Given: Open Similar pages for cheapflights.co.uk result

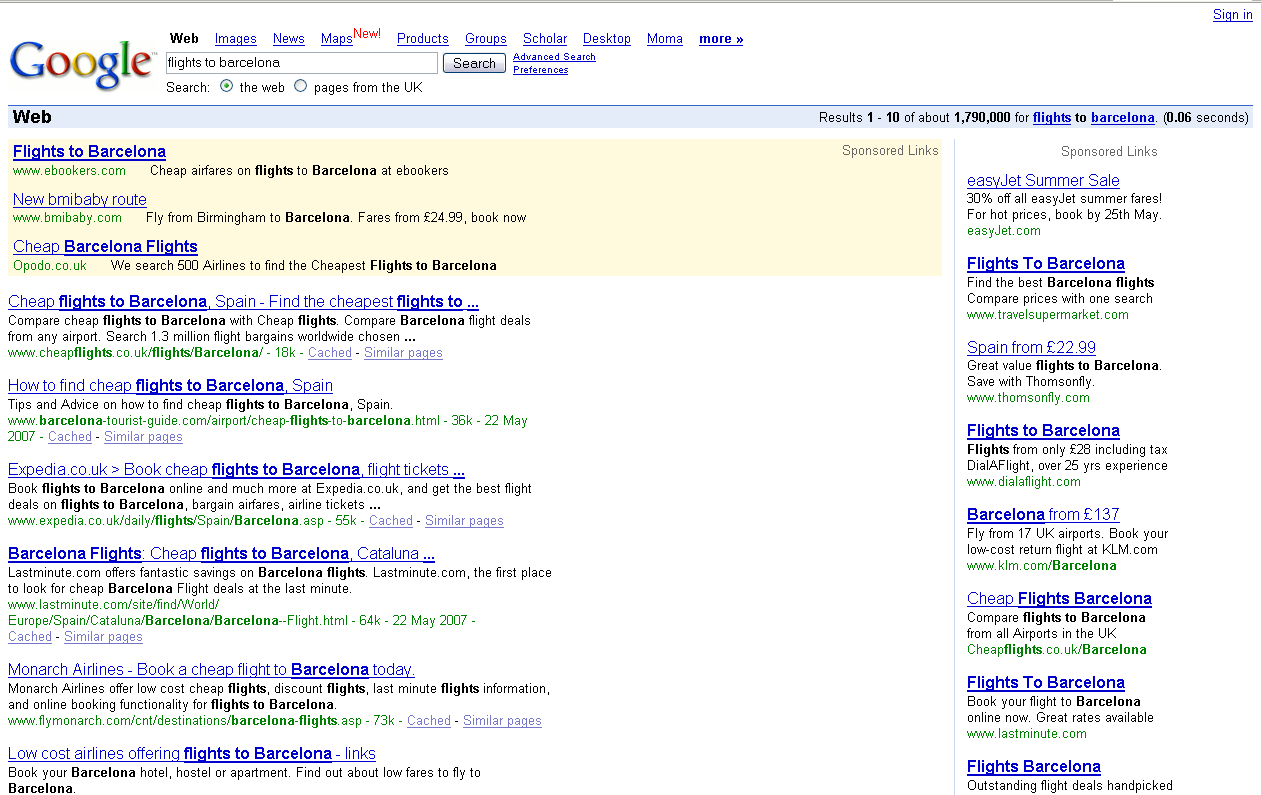Looking at the screenshot, I should click(403, 353).
